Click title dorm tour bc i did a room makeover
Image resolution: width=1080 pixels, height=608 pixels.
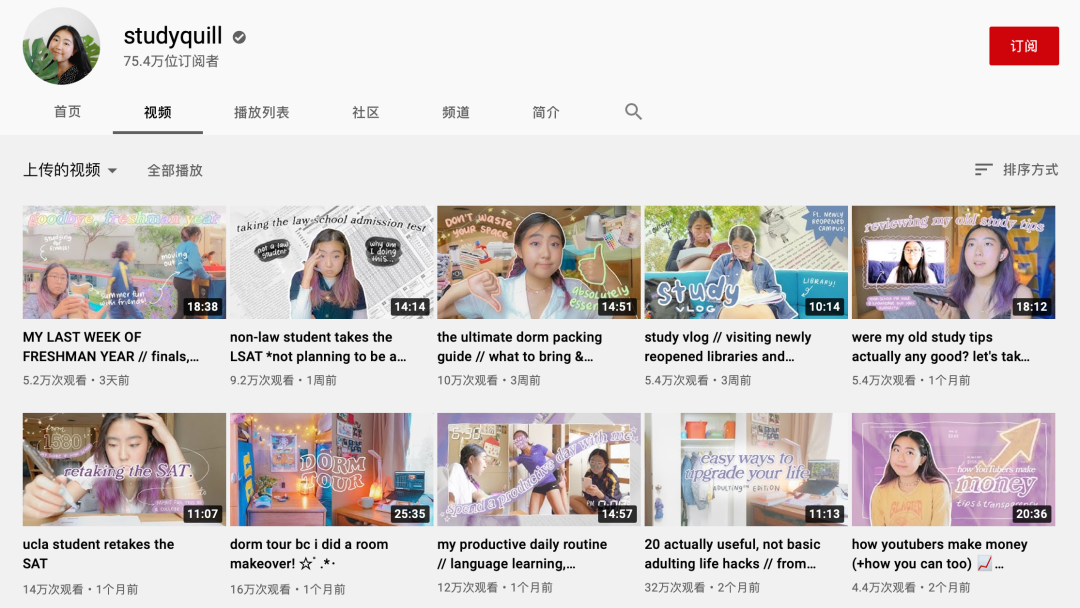coord(309,554)
